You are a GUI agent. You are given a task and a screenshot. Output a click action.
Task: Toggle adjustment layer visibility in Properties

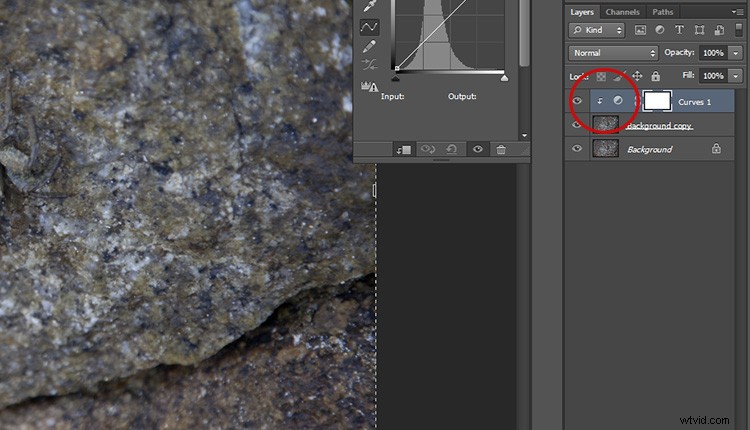pos(477,149)
